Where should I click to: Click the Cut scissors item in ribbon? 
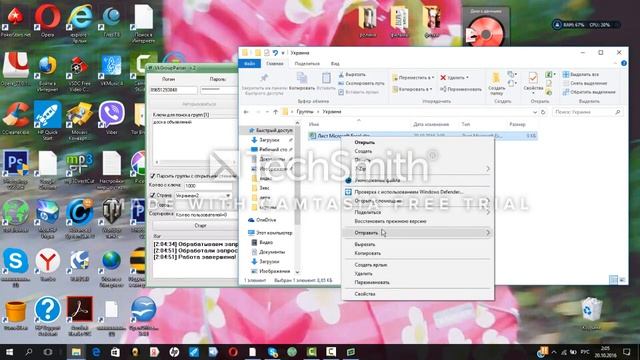click(x=352, y=75)
